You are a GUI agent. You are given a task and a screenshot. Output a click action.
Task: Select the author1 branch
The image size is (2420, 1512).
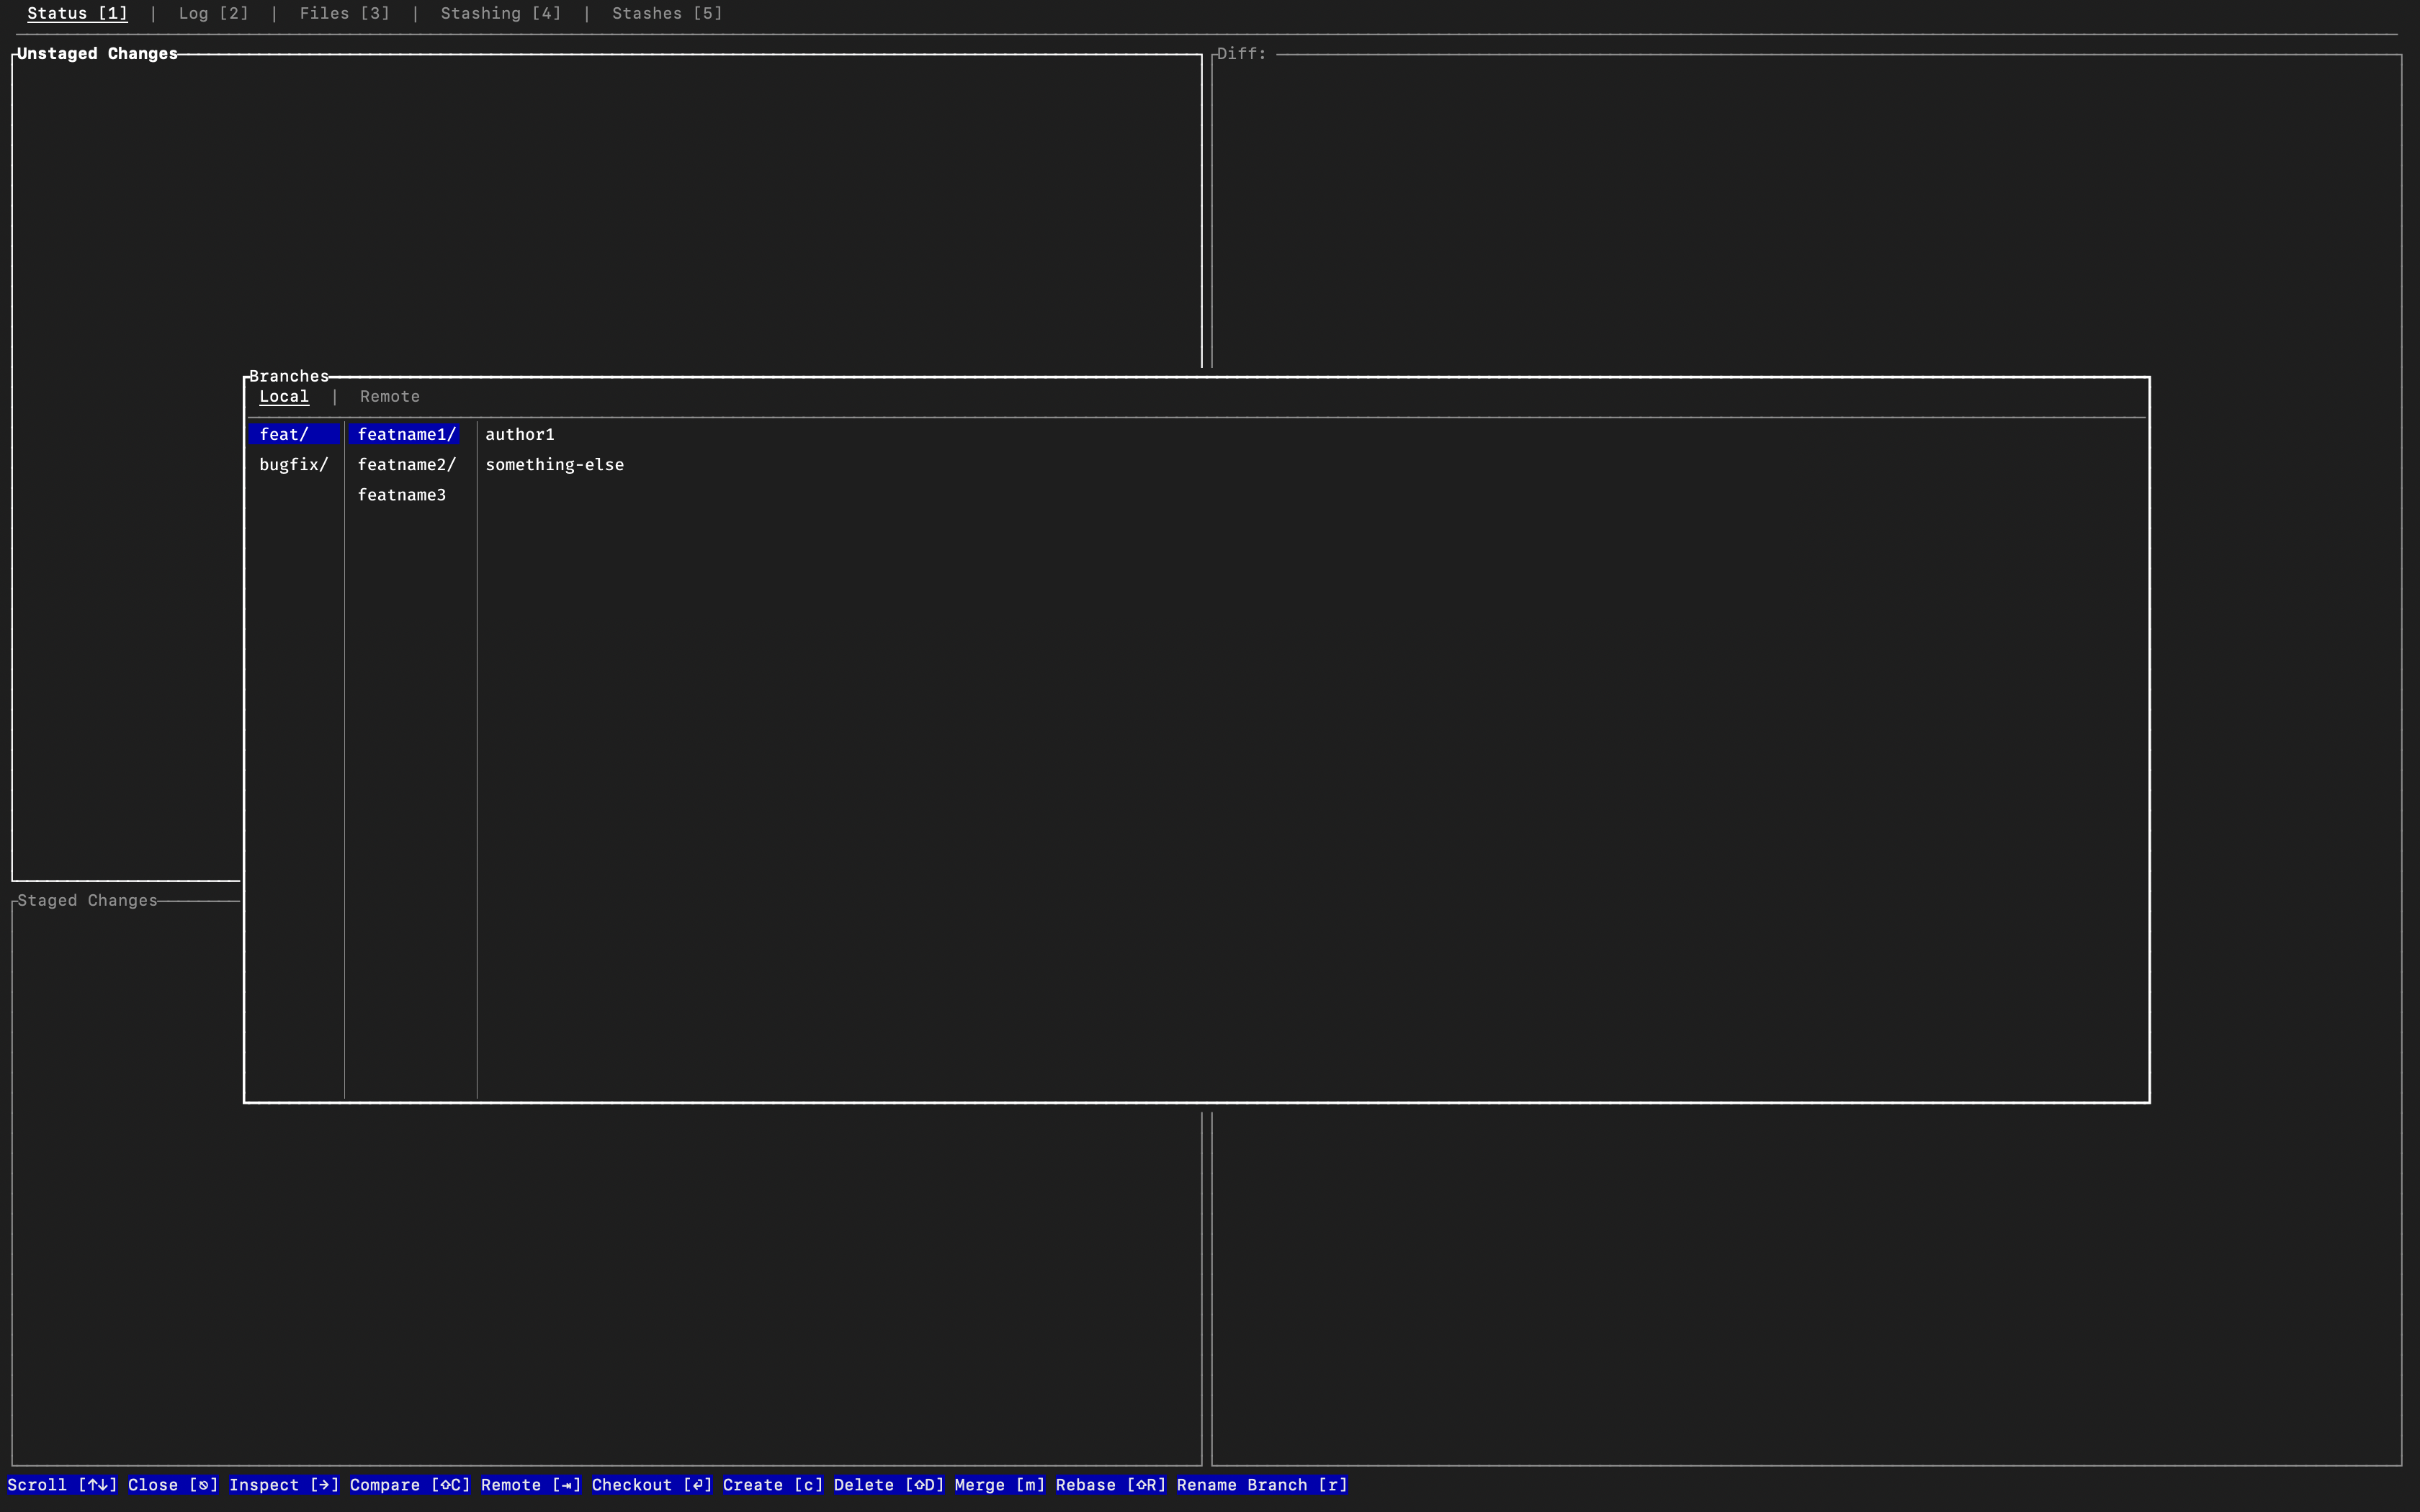(x=519, y=434)
